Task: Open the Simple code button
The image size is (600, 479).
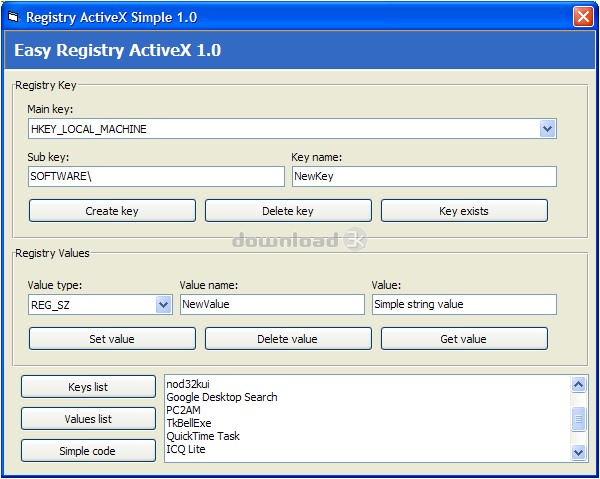Action: click(88, 451)
